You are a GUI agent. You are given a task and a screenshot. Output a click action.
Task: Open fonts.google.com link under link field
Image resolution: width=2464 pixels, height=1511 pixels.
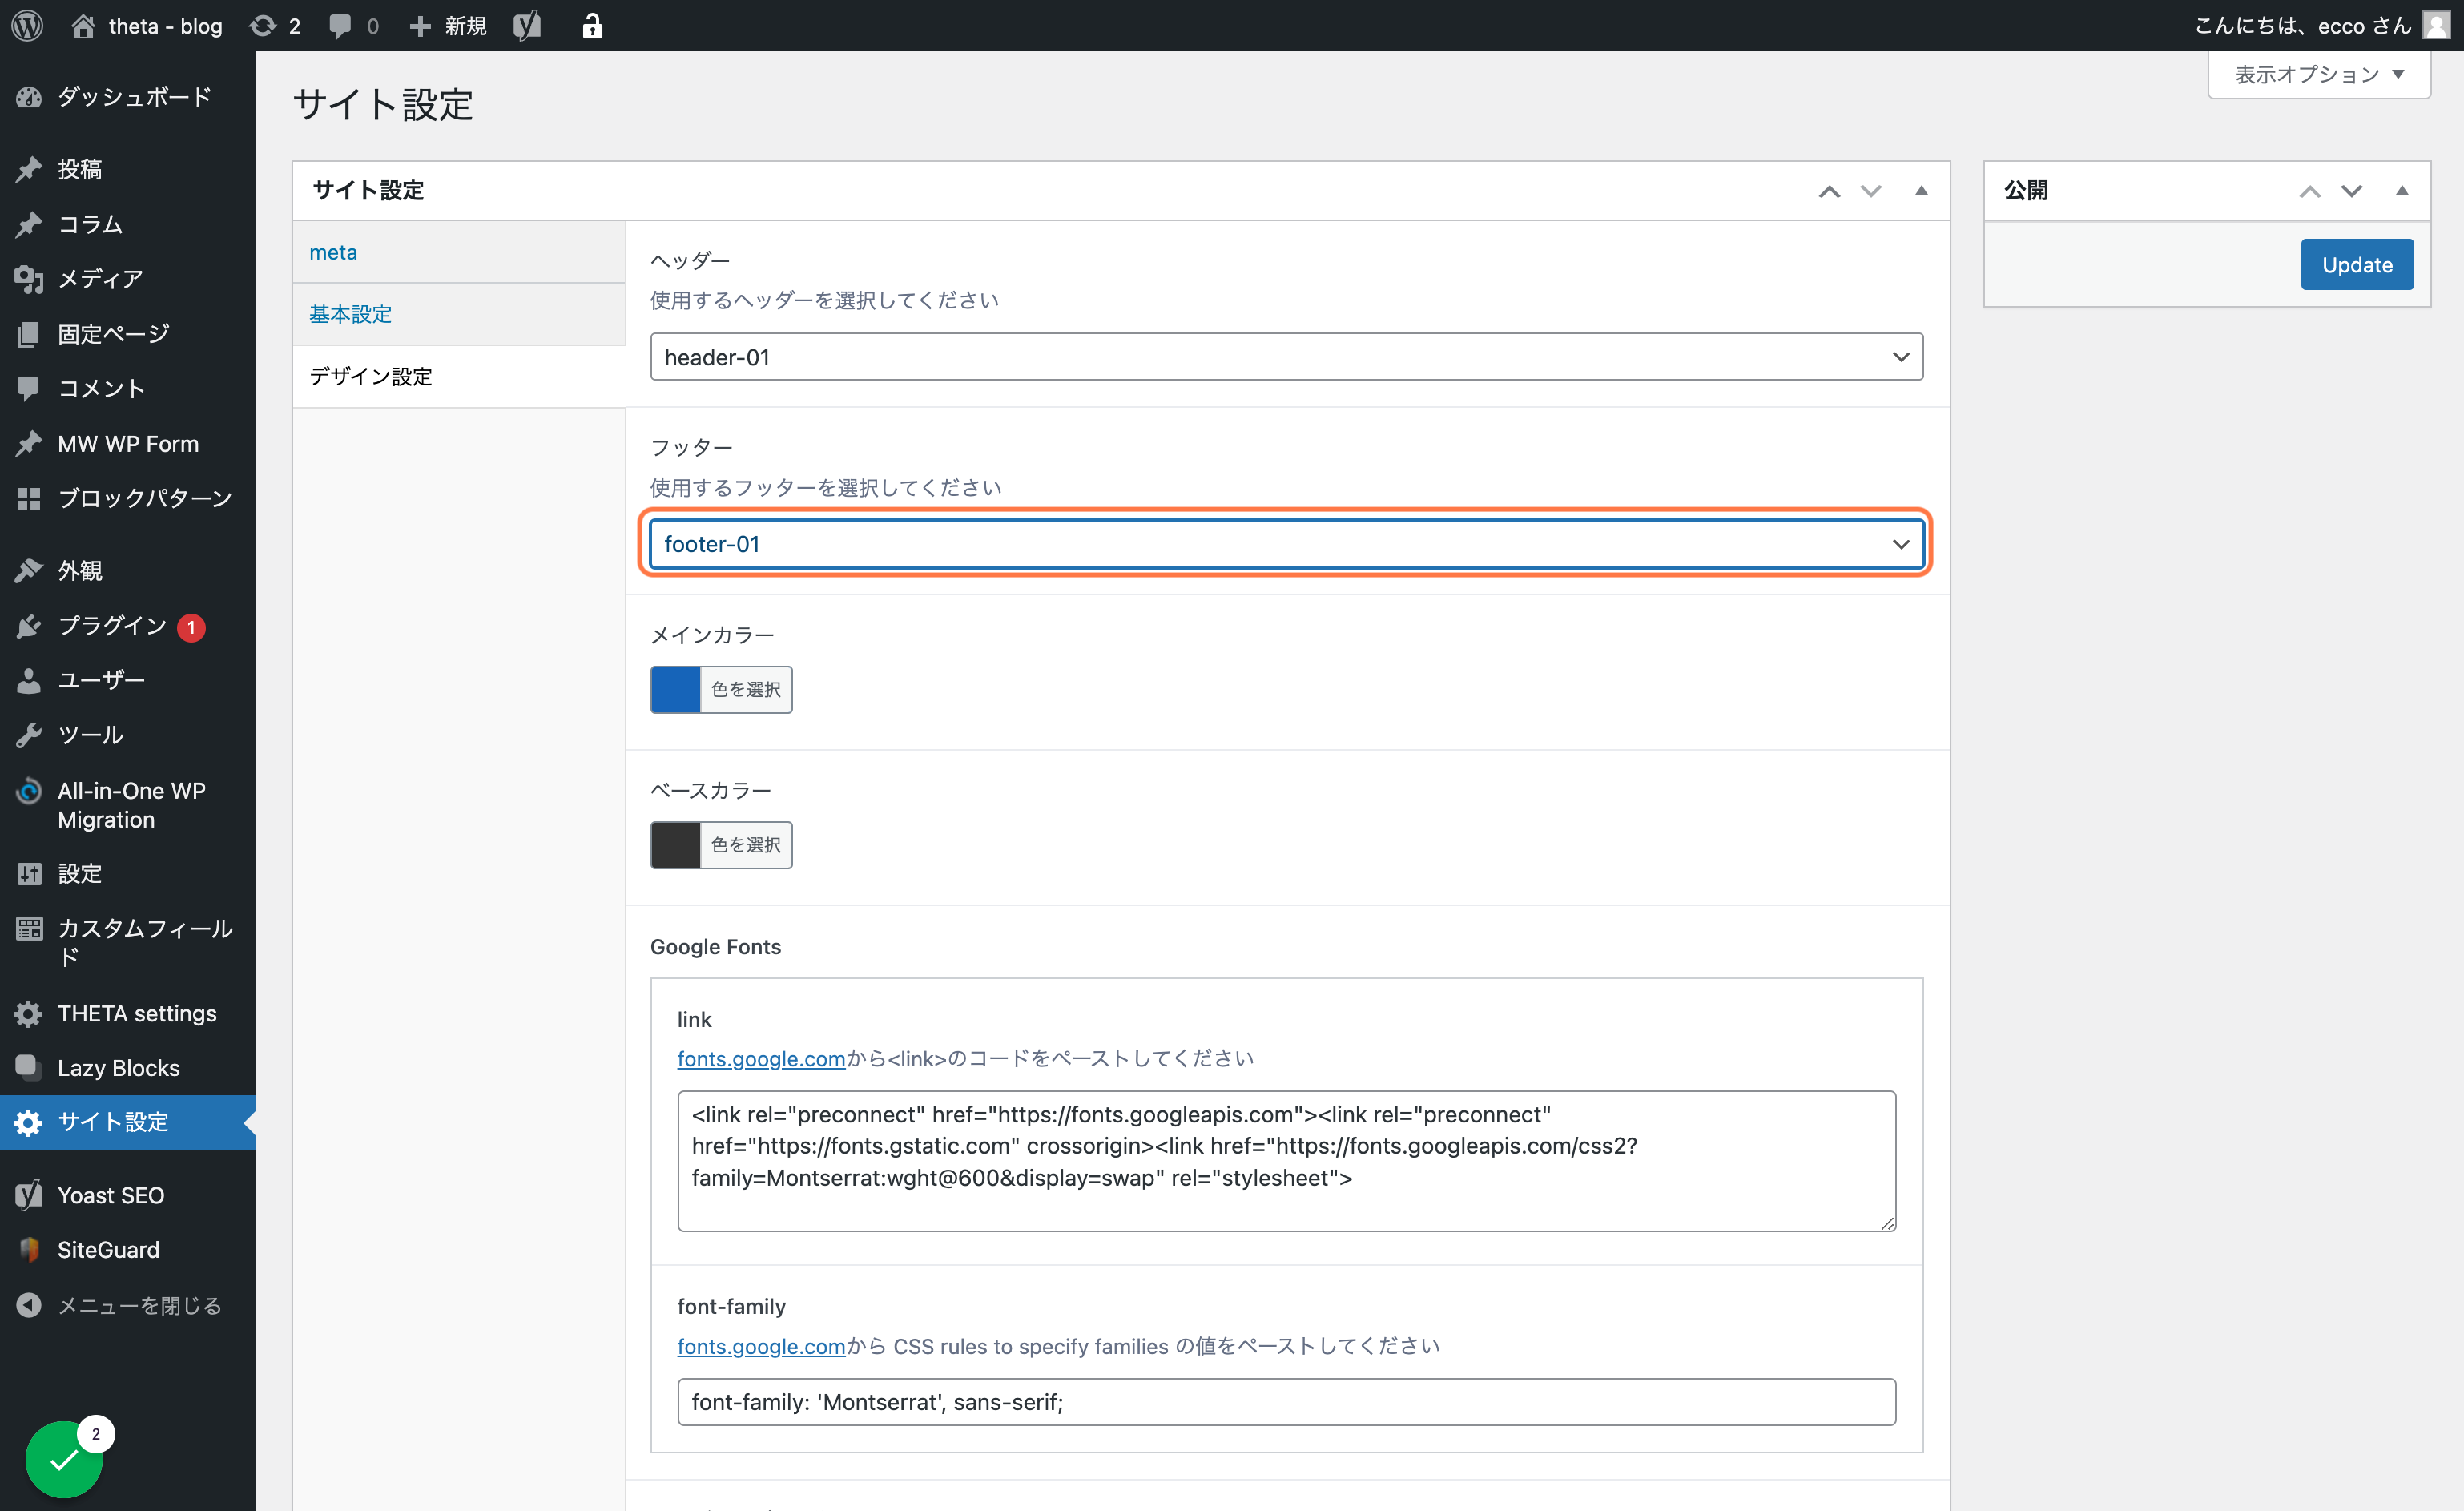(761, 1058)
